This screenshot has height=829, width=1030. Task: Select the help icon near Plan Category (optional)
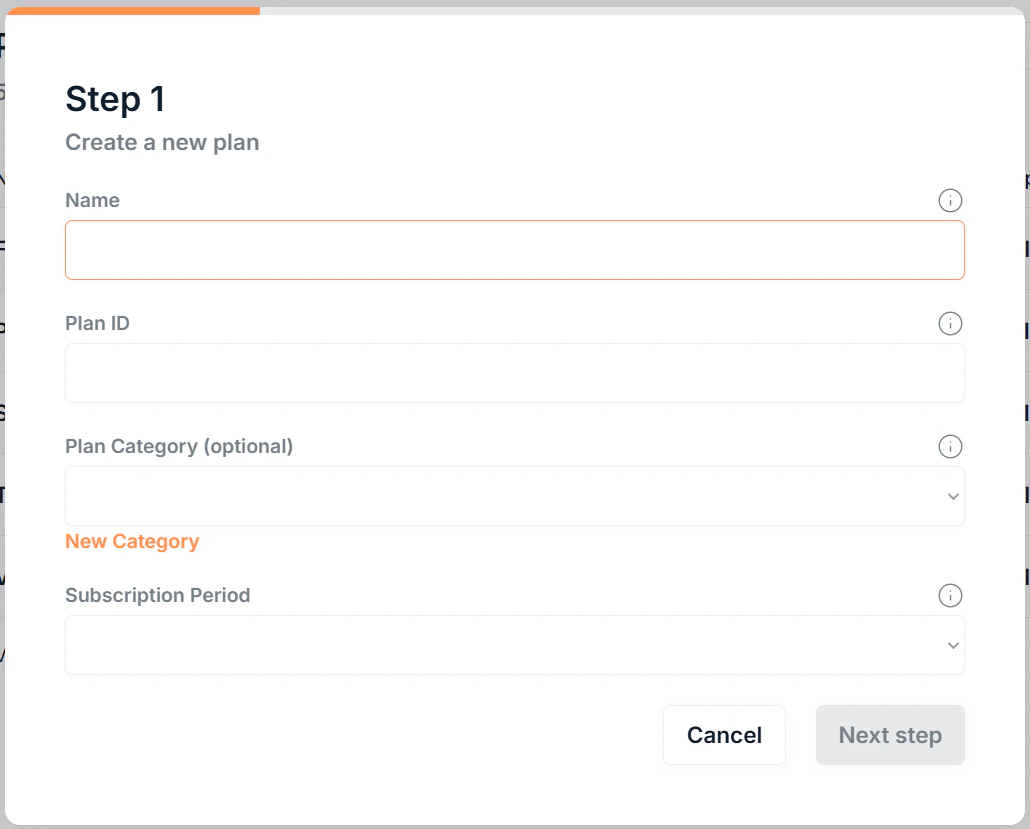coord(950,446)
